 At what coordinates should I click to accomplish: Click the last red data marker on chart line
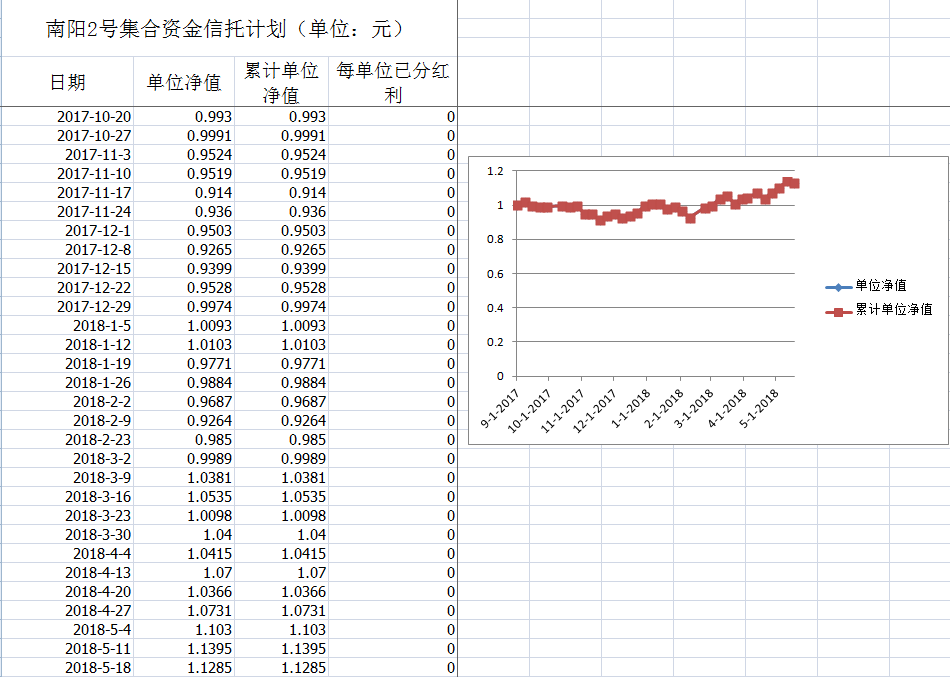[x=795, y=183]
